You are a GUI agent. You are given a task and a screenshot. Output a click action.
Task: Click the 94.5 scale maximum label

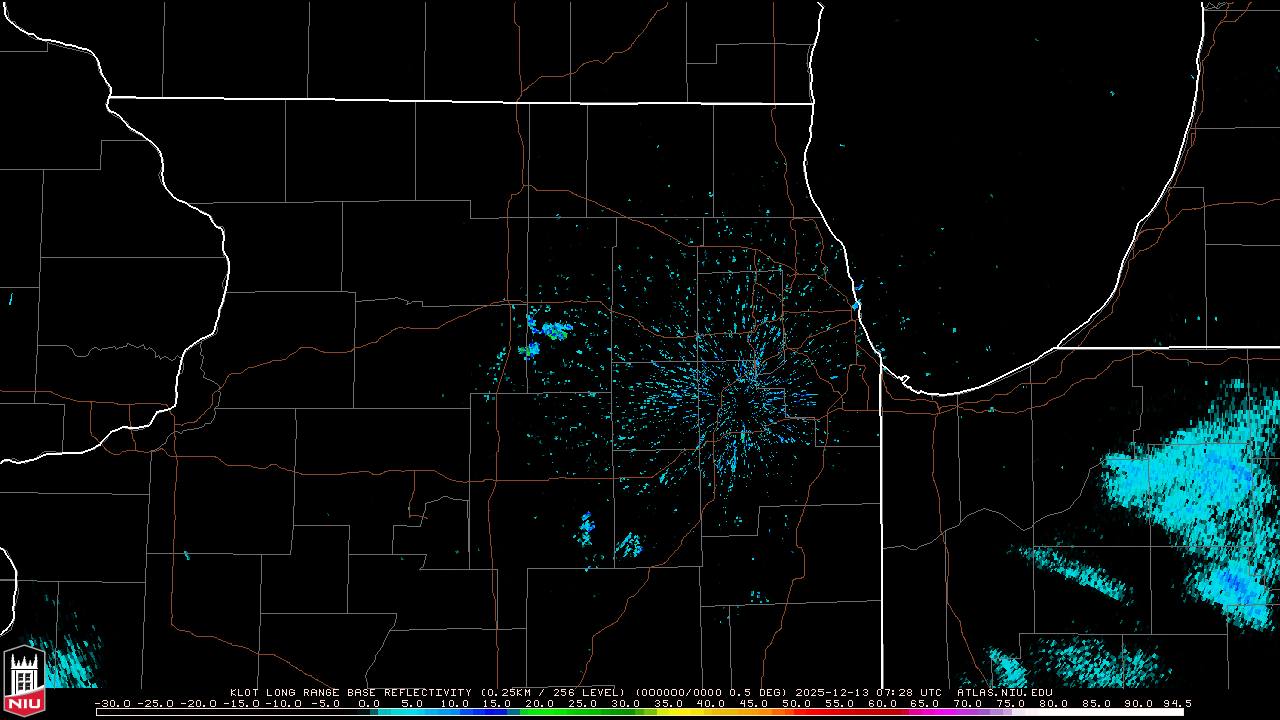click(x=1177, y=703)
